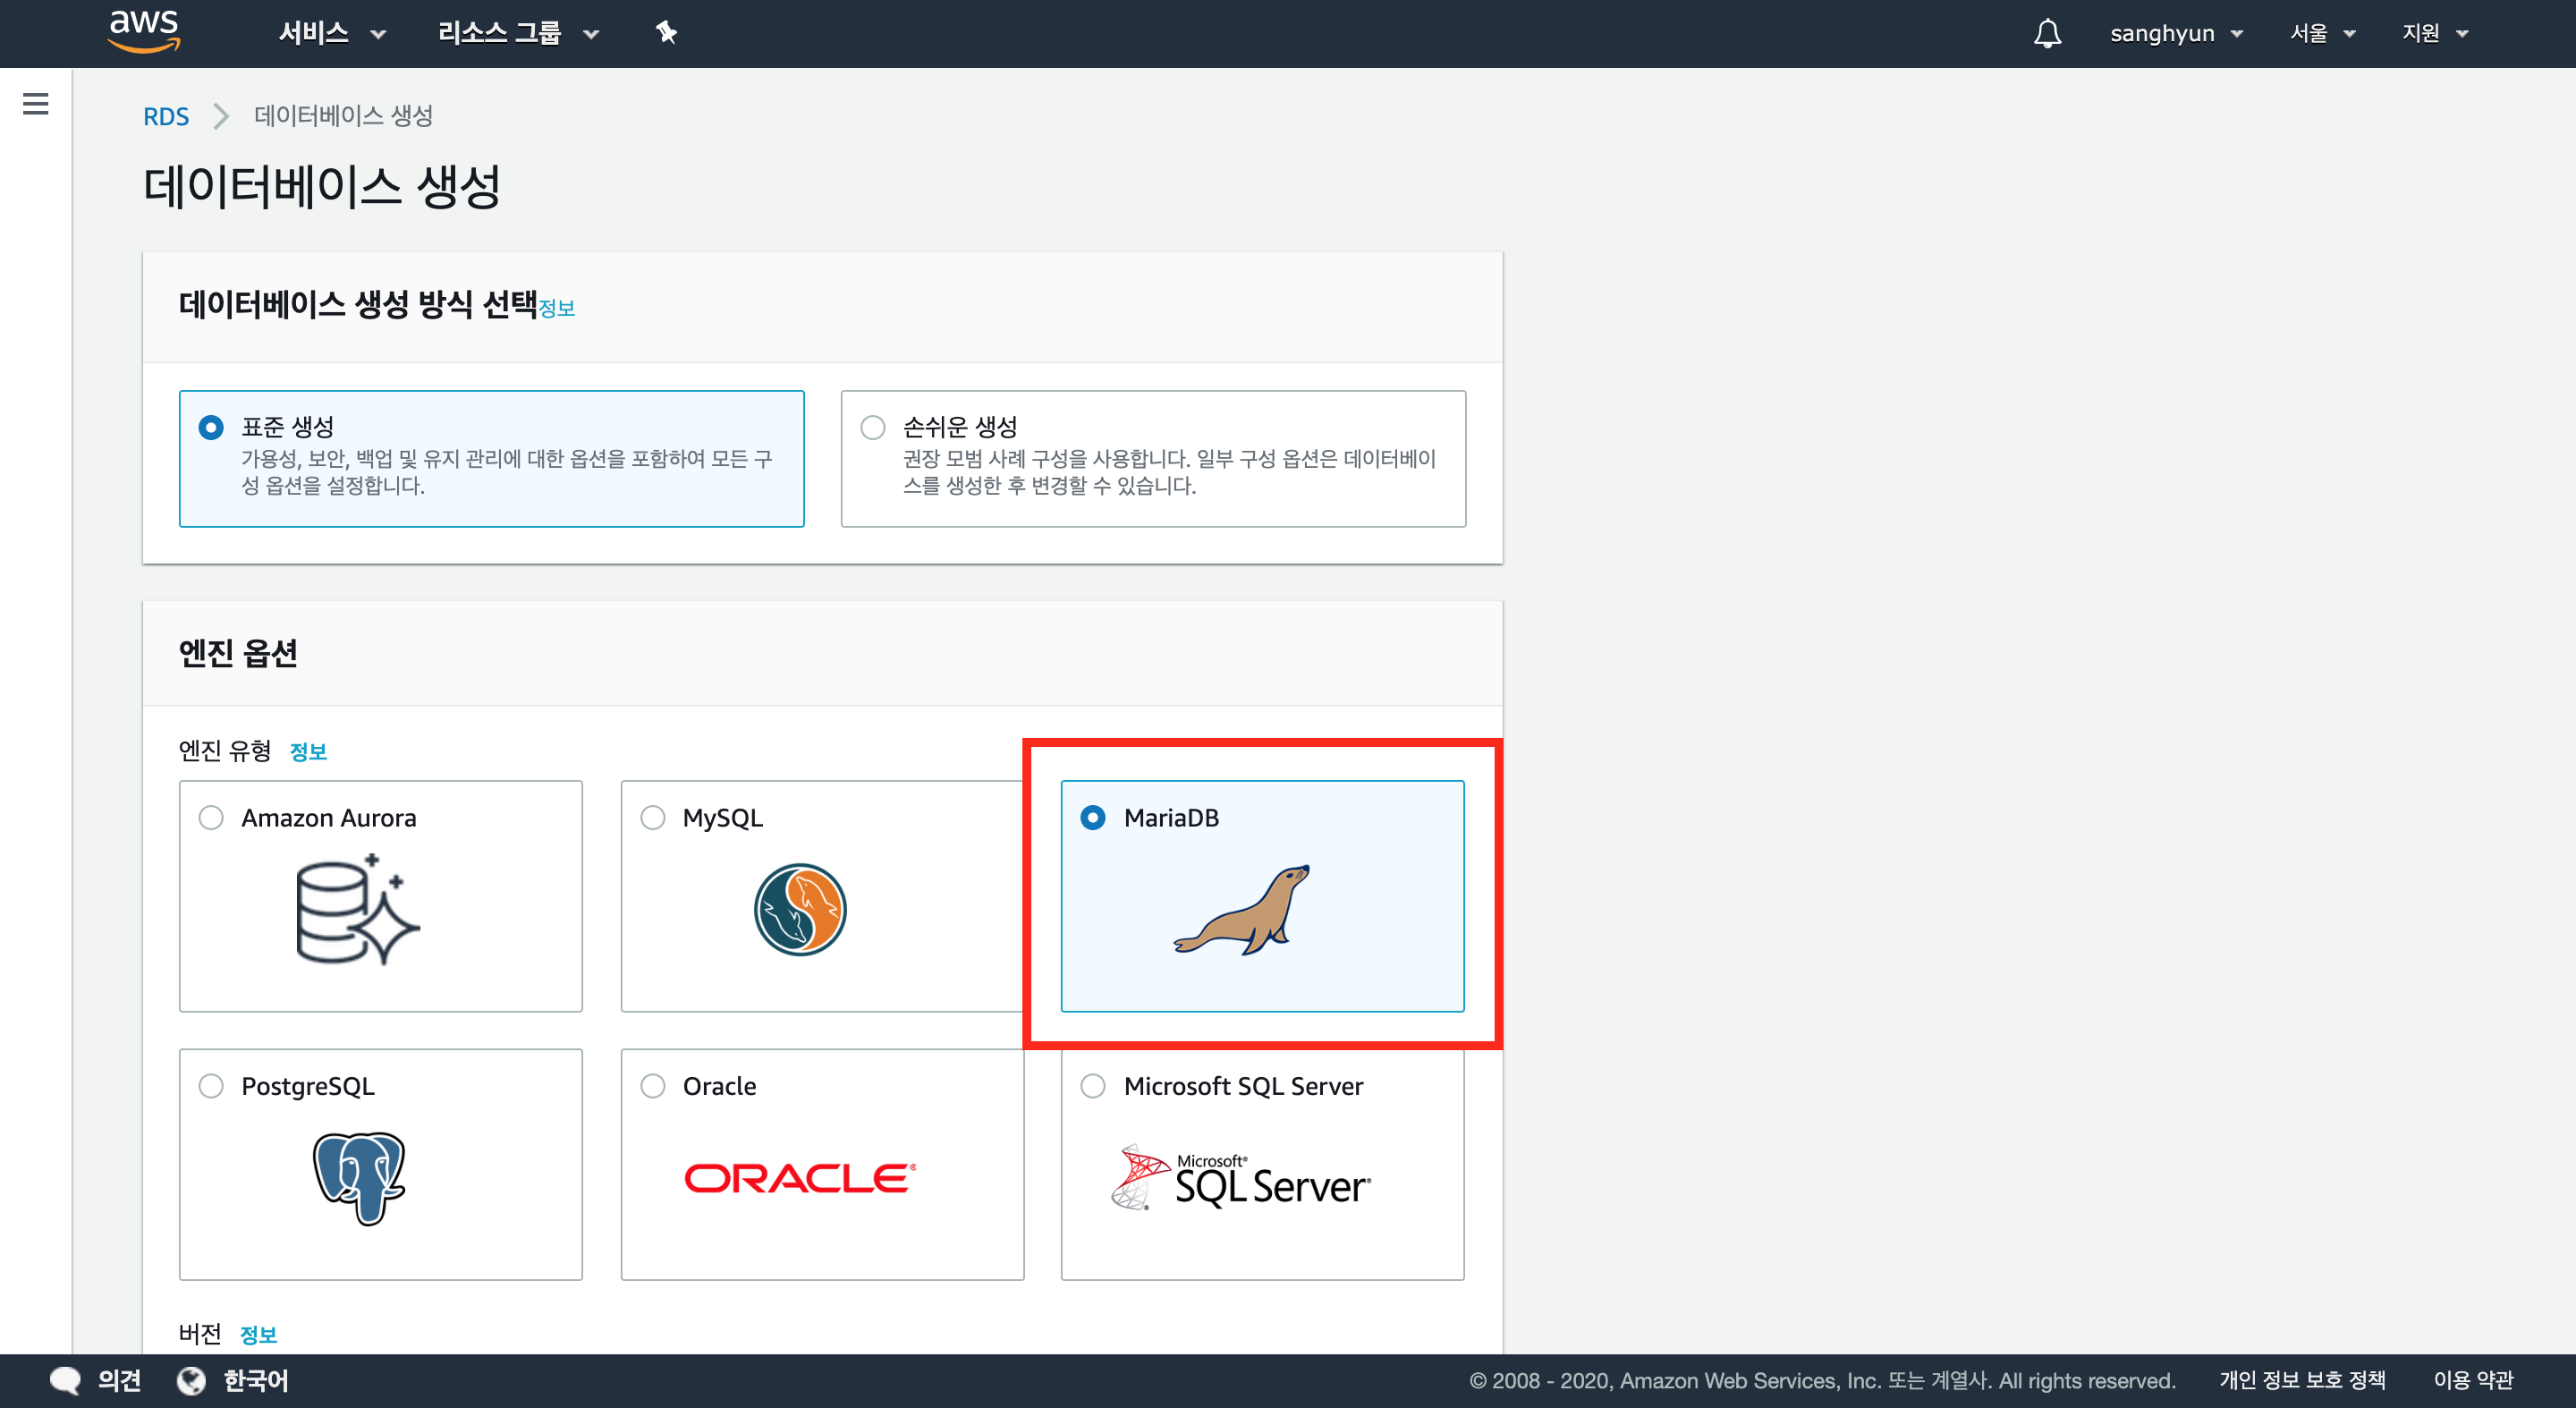Screen dimensions: 2576x1408
Task: Select the MySQL engine radio button
Action: (x=653, y=818)
